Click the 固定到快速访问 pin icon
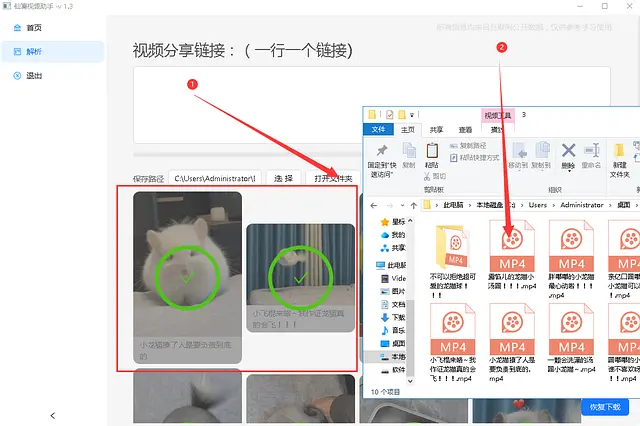 (382, 150)
